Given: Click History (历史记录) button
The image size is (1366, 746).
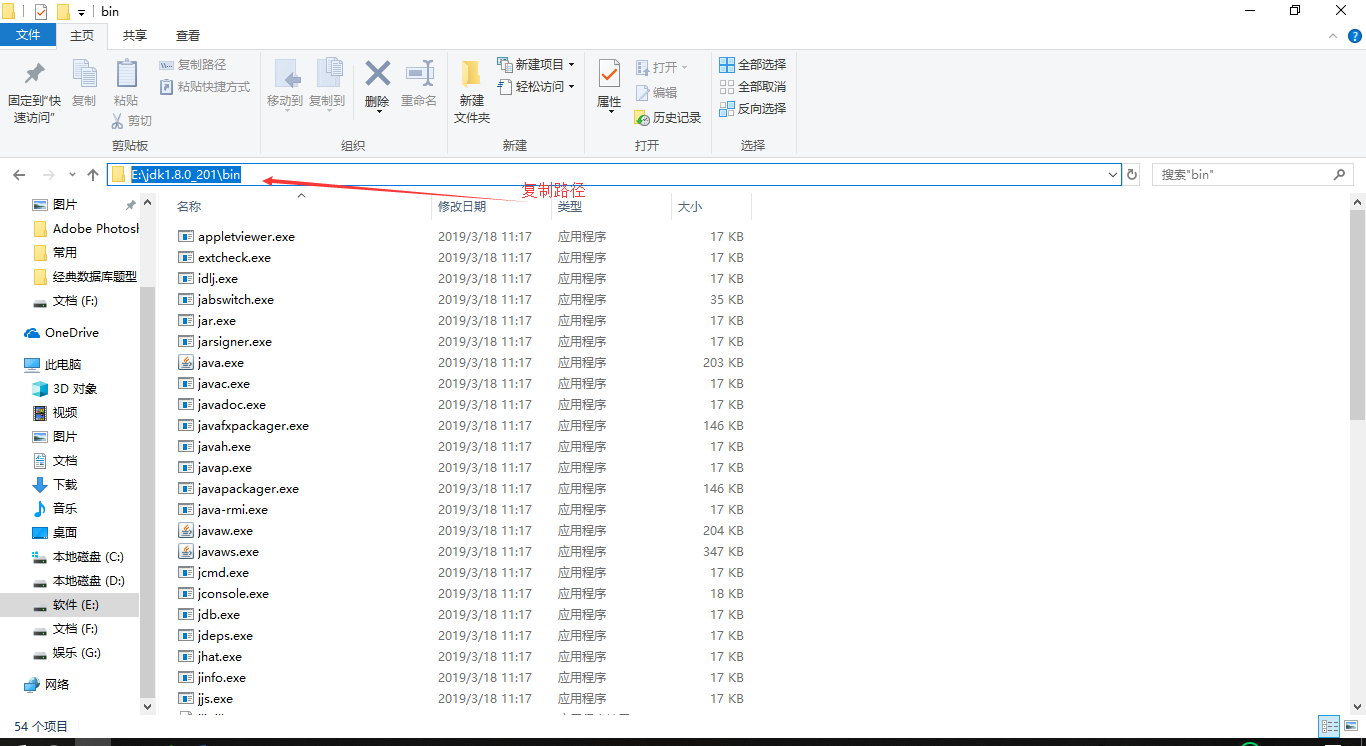Looking at the screenshot, I should [x=668, y=118].
